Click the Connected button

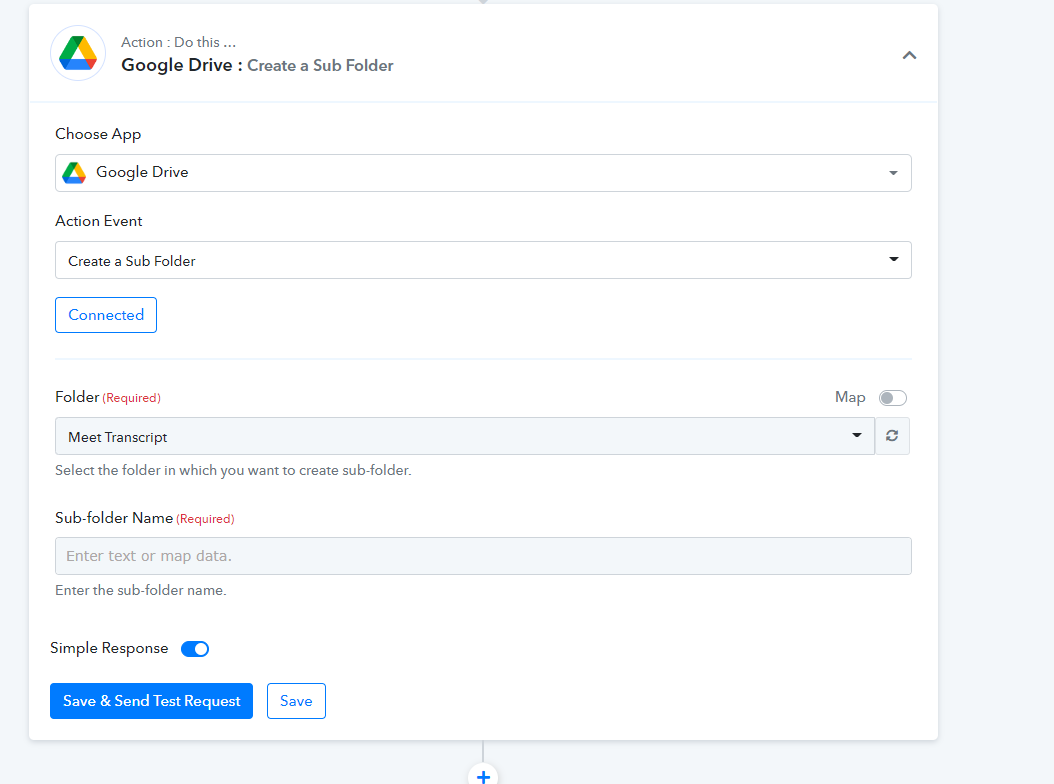[x=106, y=315]
